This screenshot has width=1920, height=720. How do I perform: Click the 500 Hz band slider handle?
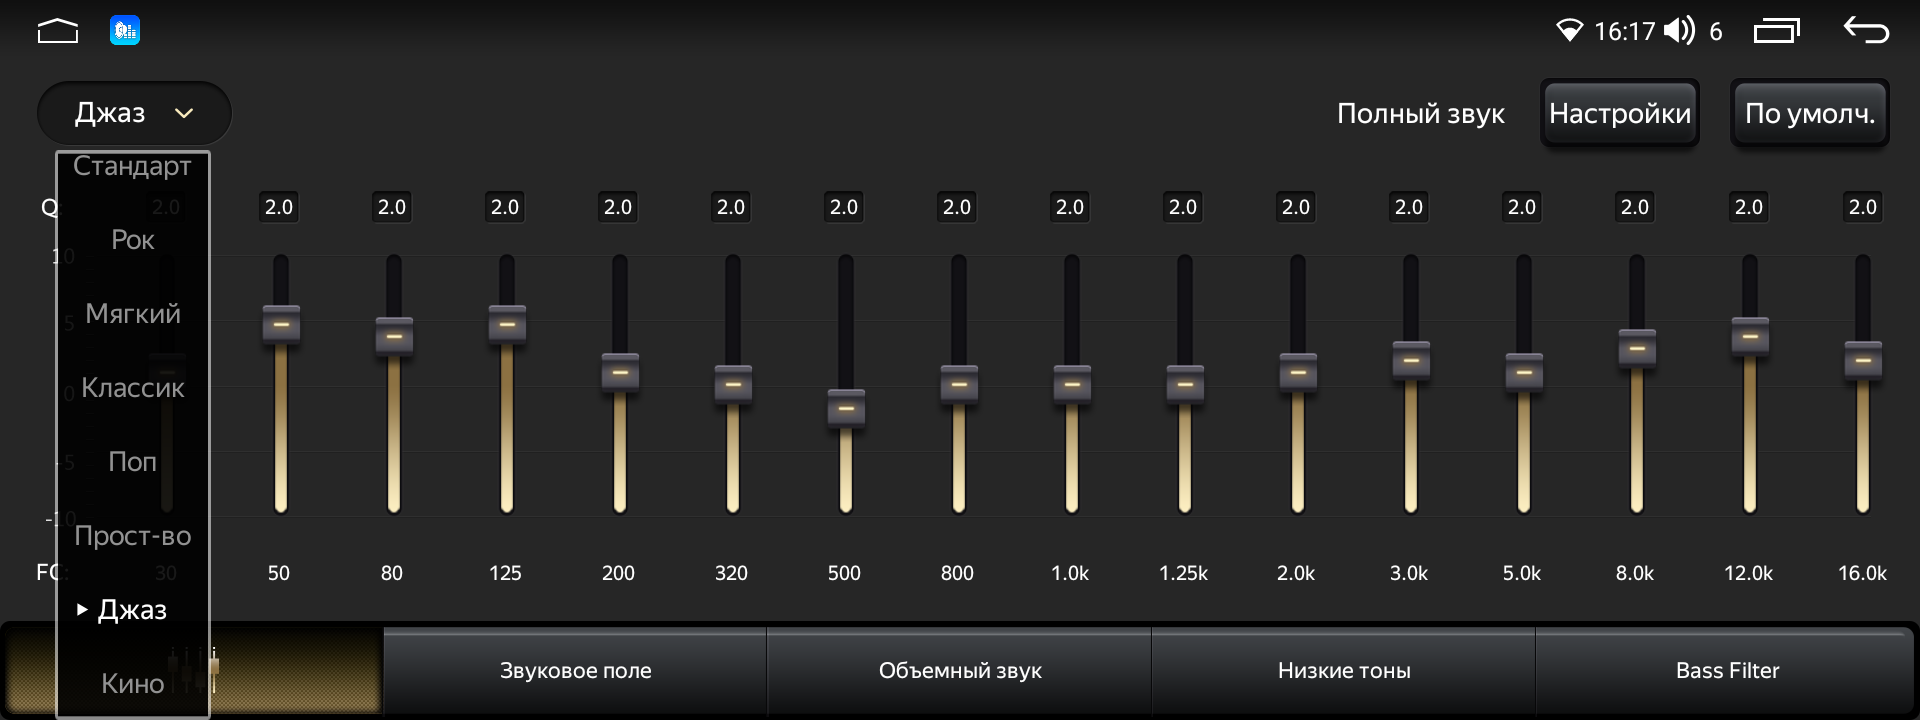tap(846, 409)
